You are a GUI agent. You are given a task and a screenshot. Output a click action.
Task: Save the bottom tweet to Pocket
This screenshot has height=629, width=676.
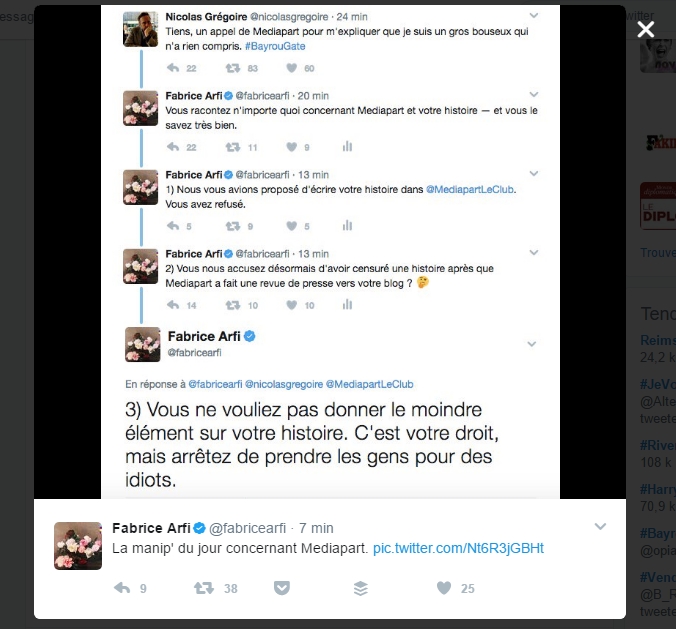(282, 588)
